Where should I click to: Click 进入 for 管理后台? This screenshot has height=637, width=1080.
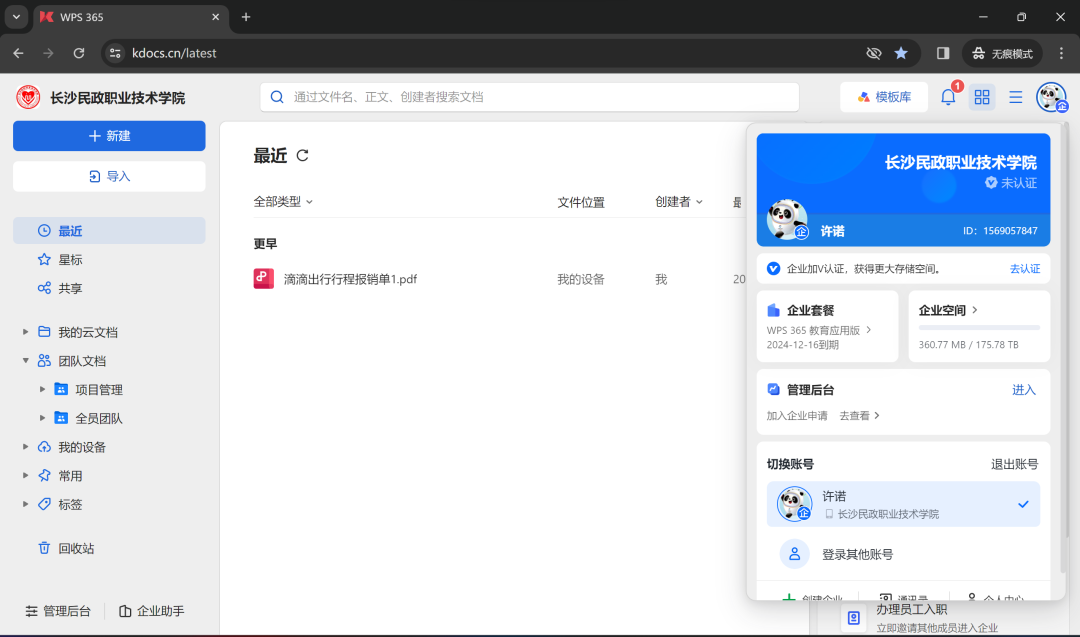pos(1024,390)
